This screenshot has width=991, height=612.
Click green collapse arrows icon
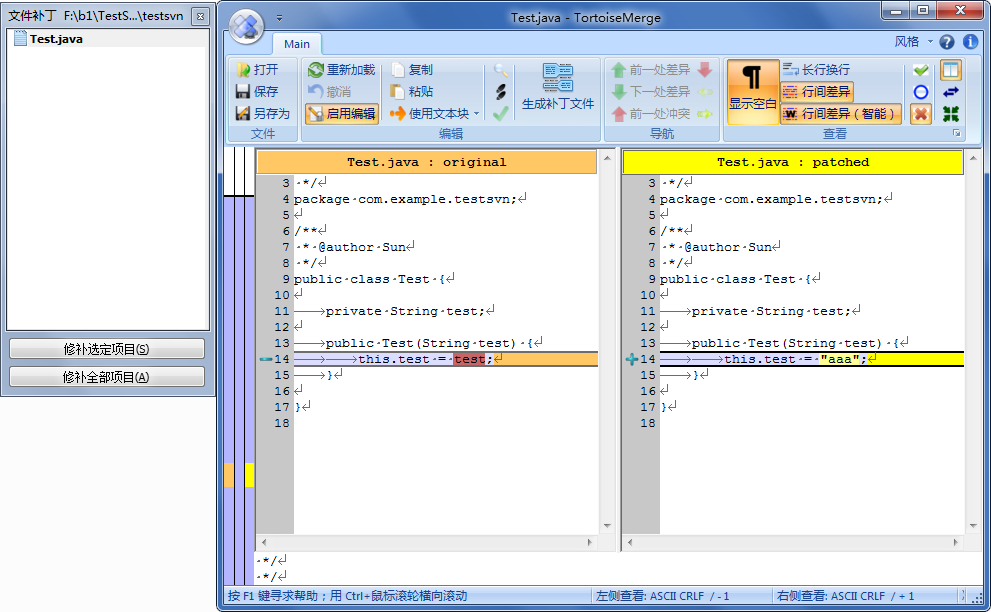951,114
